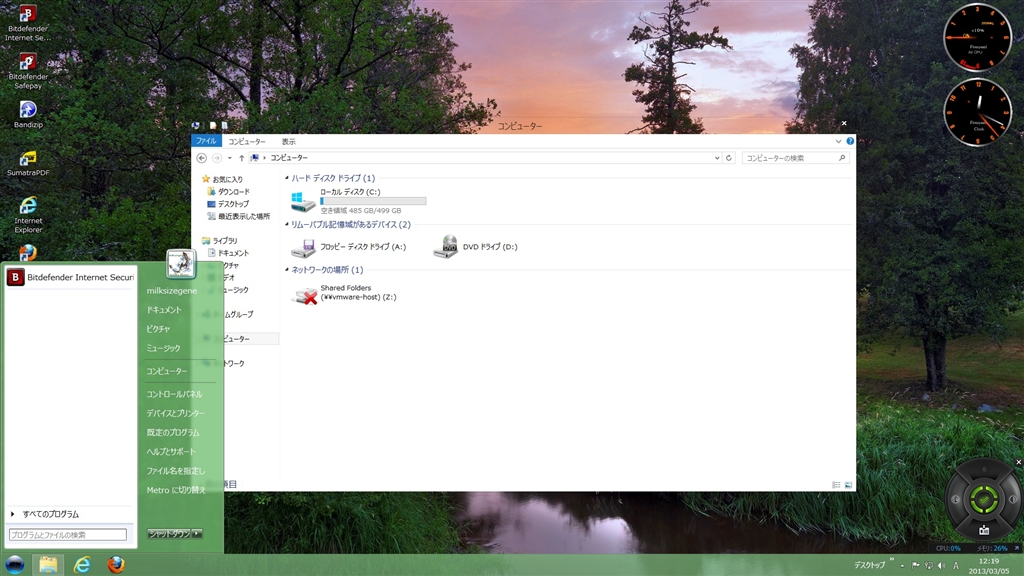
Task: Click Bitdefender widget center status ring
Action: click(984, 500)
